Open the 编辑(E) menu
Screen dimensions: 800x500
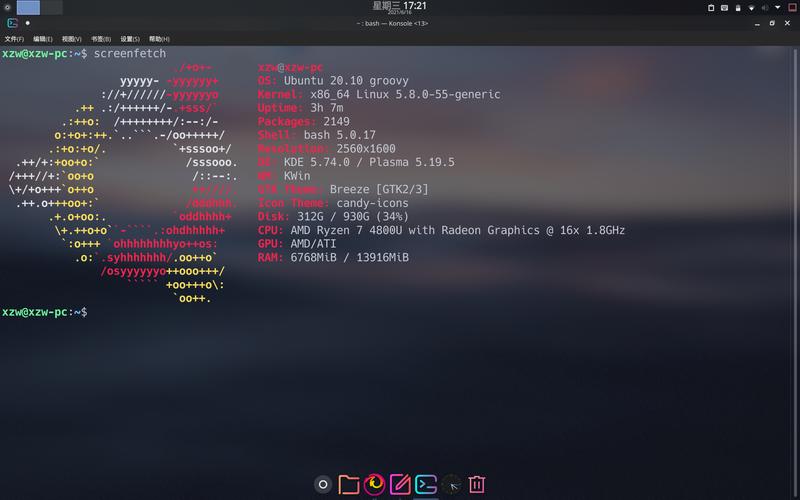point(43,39)
